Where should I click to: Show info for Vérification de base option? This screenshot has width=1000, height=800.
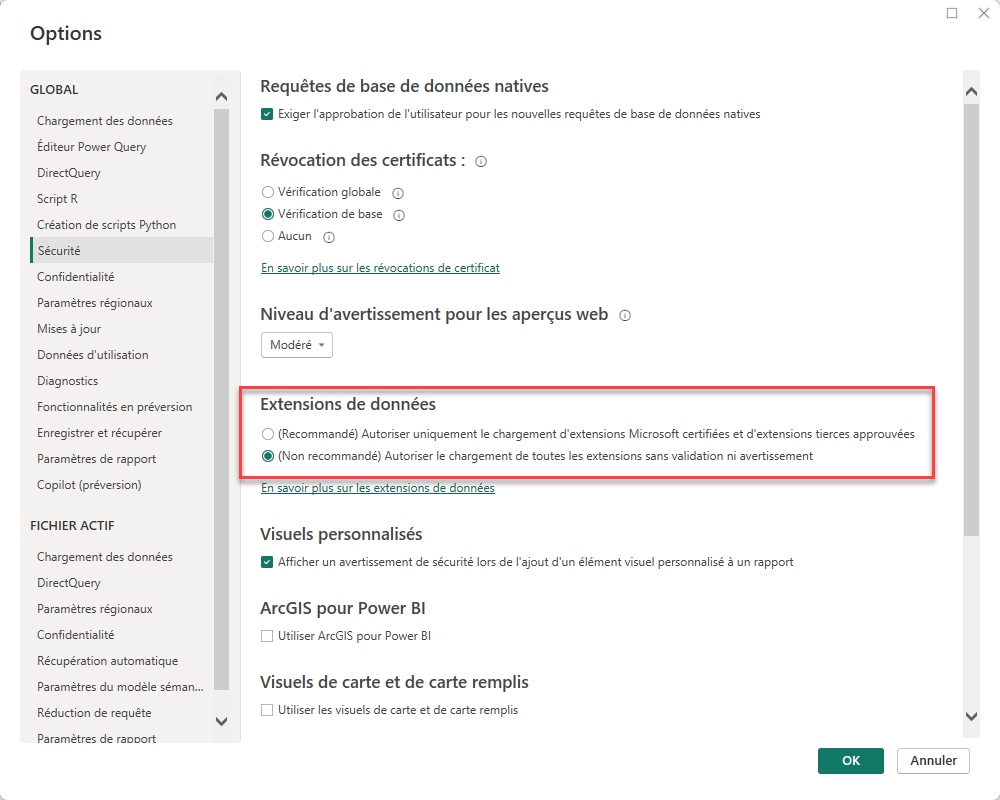(399, 215)
